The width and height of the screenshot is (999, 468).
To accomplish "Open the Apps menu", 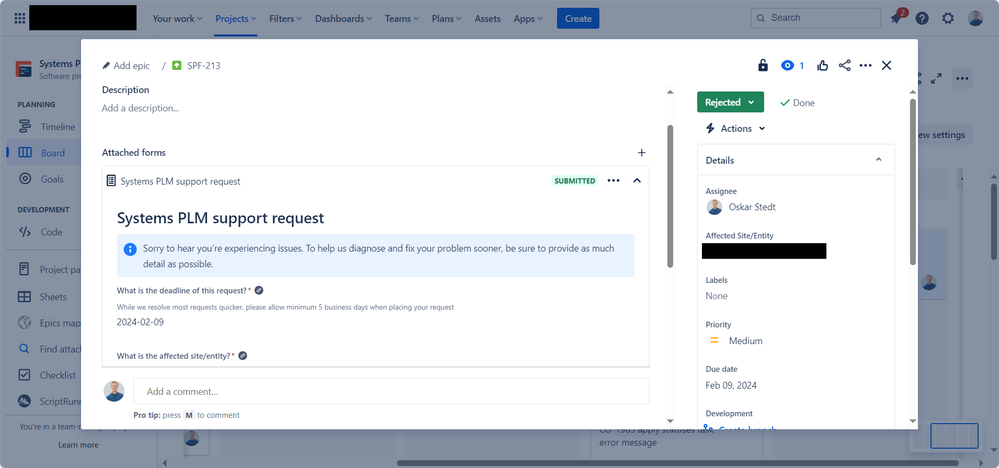I will 528,18.
